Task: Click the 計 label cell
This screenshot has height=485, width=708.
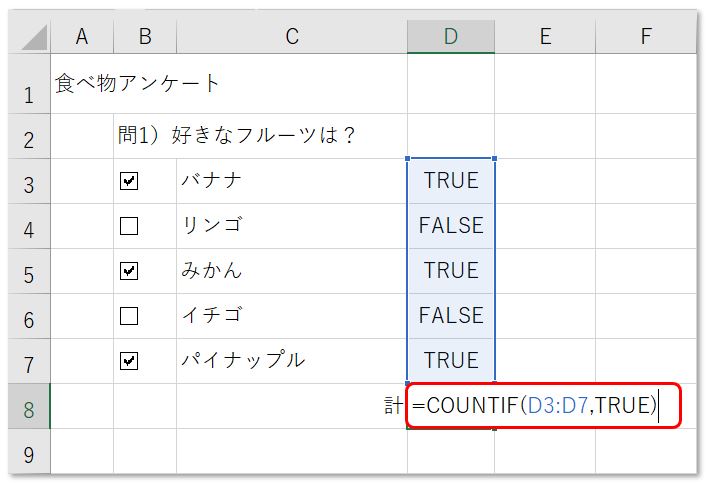Action: pos(392,407)
